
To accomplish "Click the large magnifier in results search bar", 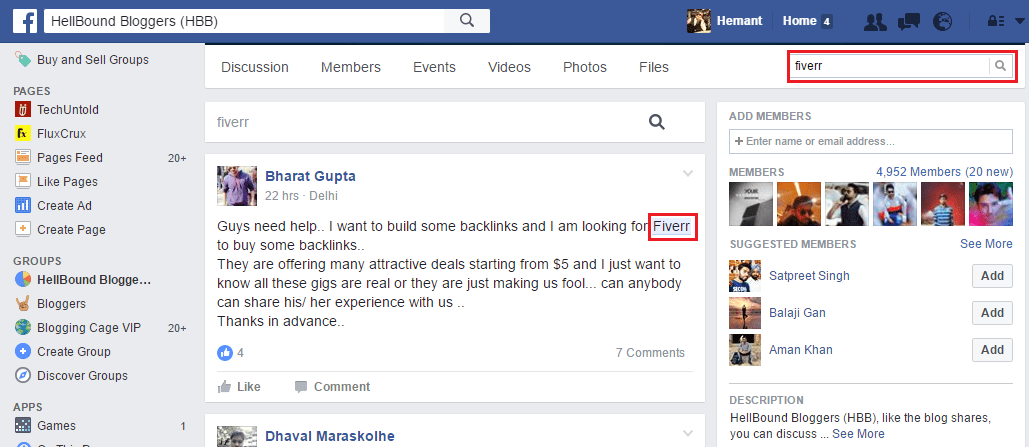I will [656, 122].
